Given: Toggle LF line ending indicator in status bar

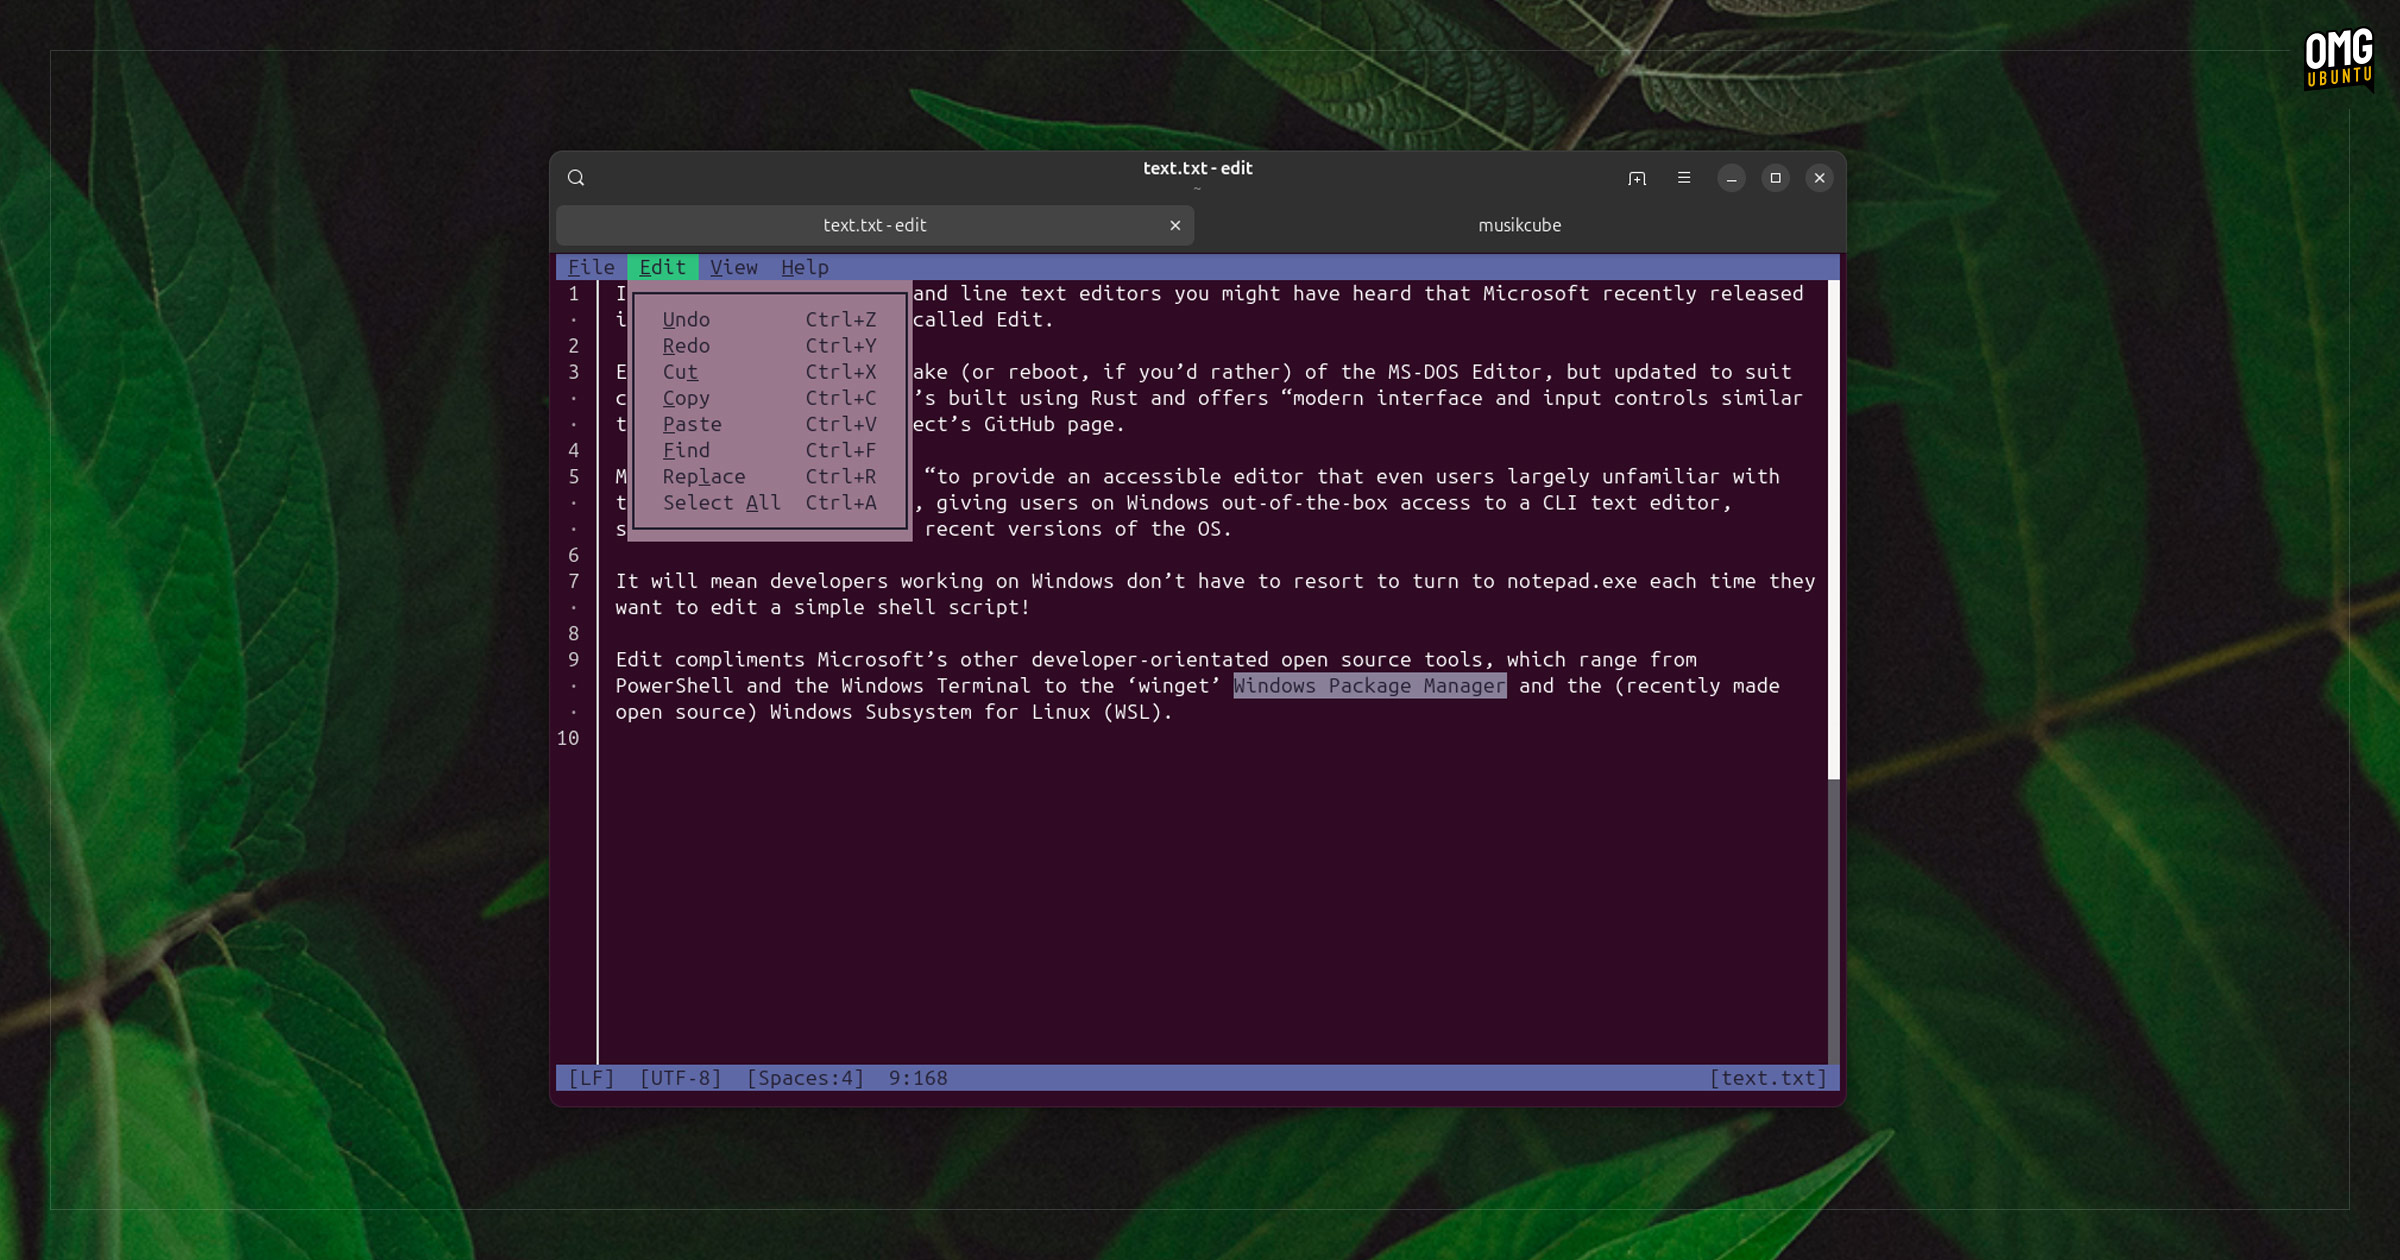Looking at the screenshot, I should click(591, 1078).
